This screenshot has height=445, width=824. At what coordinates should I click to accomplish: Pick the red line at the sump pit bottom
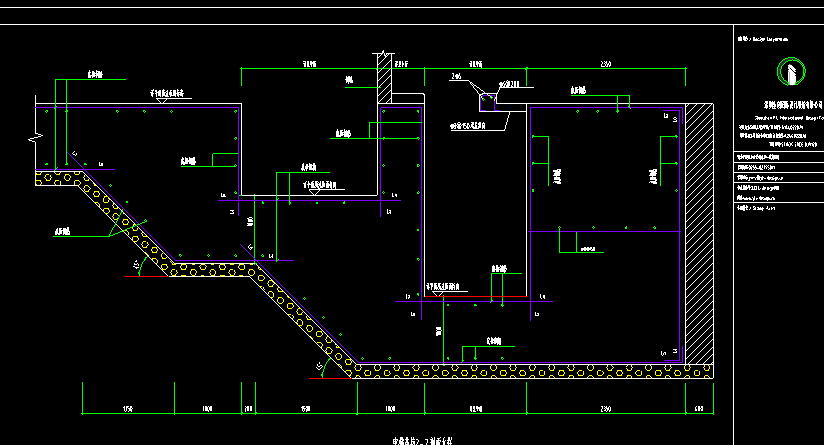[475, 296]
